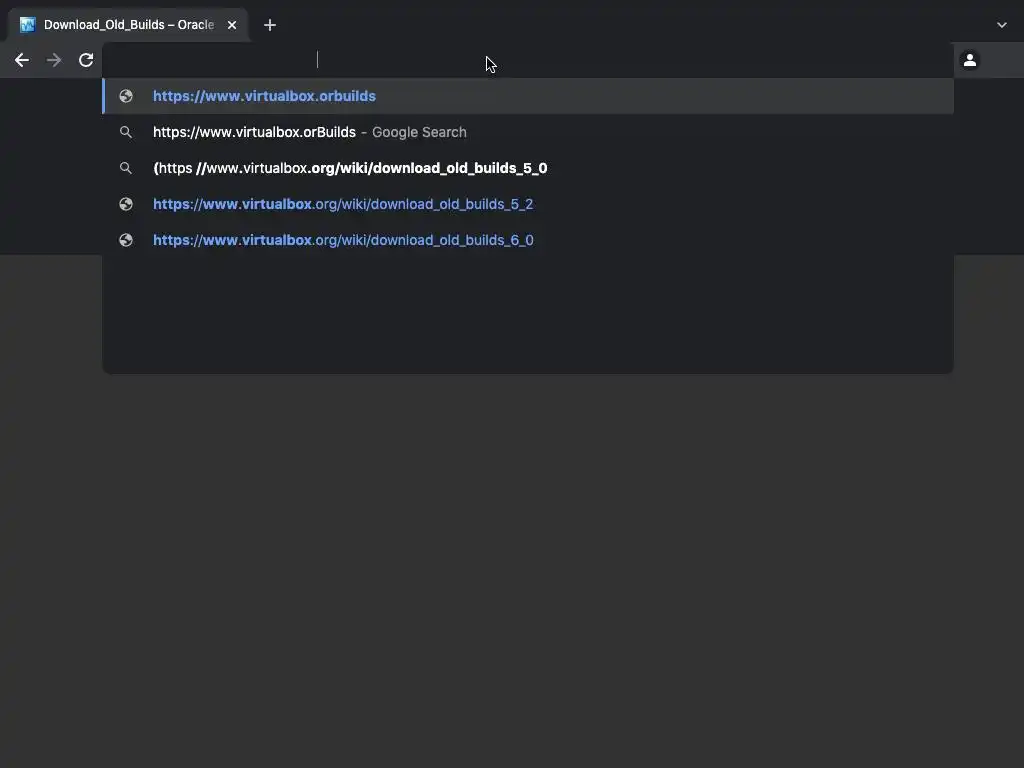The height and width of the screenshot is (768, 1024).
Task: Open the download_old_builds_5_2 URL suggestion
Action: pos(528,204)
